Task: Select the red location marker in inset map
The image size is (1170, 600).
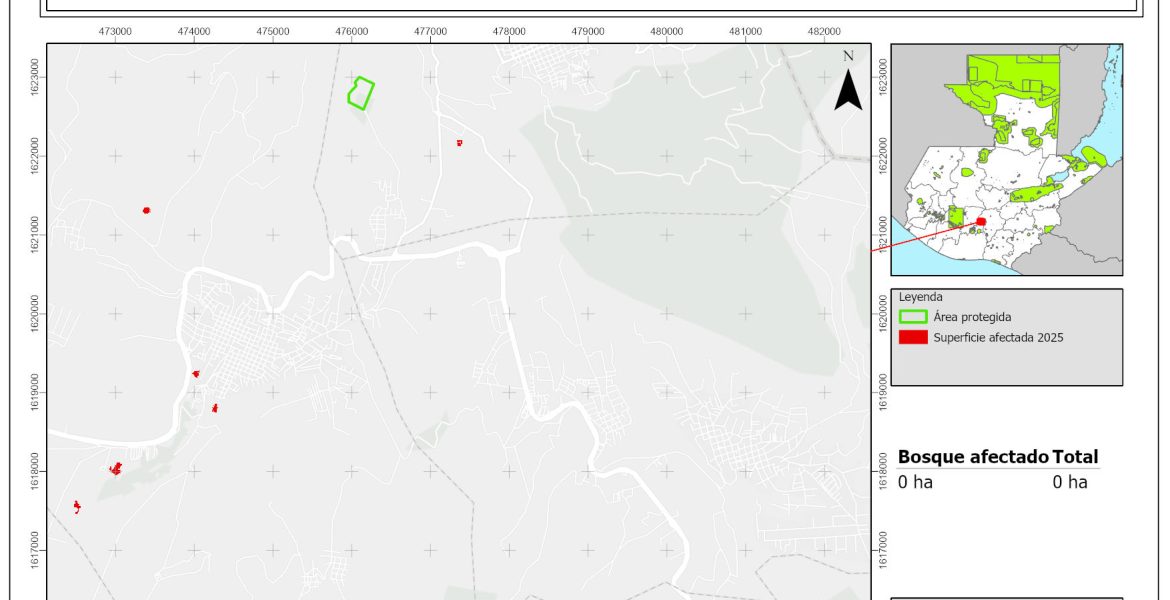Action: click(981, 222)
